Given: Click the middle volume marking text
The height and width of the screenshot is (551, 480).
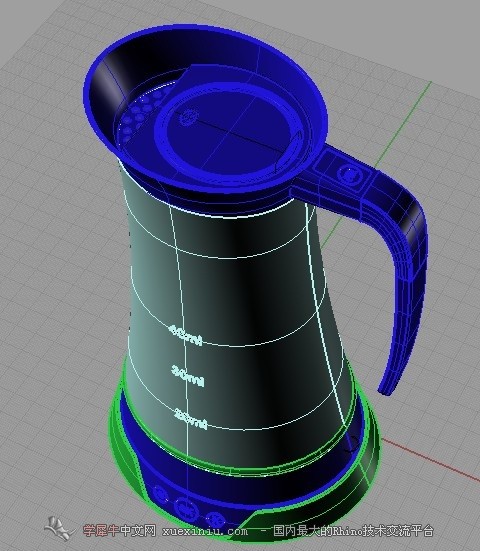Looking at the screenshot, I should click(188, 376).
